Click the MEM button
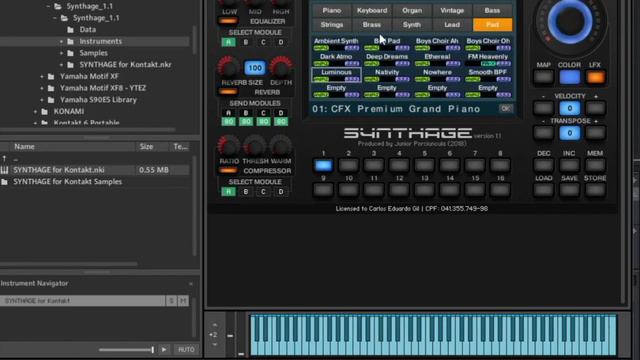This screenshot has width=640, height=360. point(595,165)
